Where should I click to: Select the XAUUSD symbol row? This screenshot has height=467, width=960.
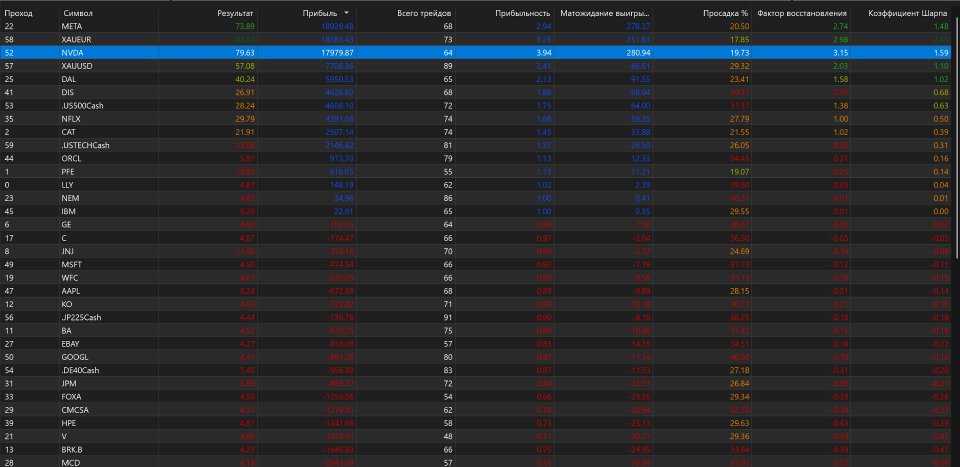pos(476,66)
